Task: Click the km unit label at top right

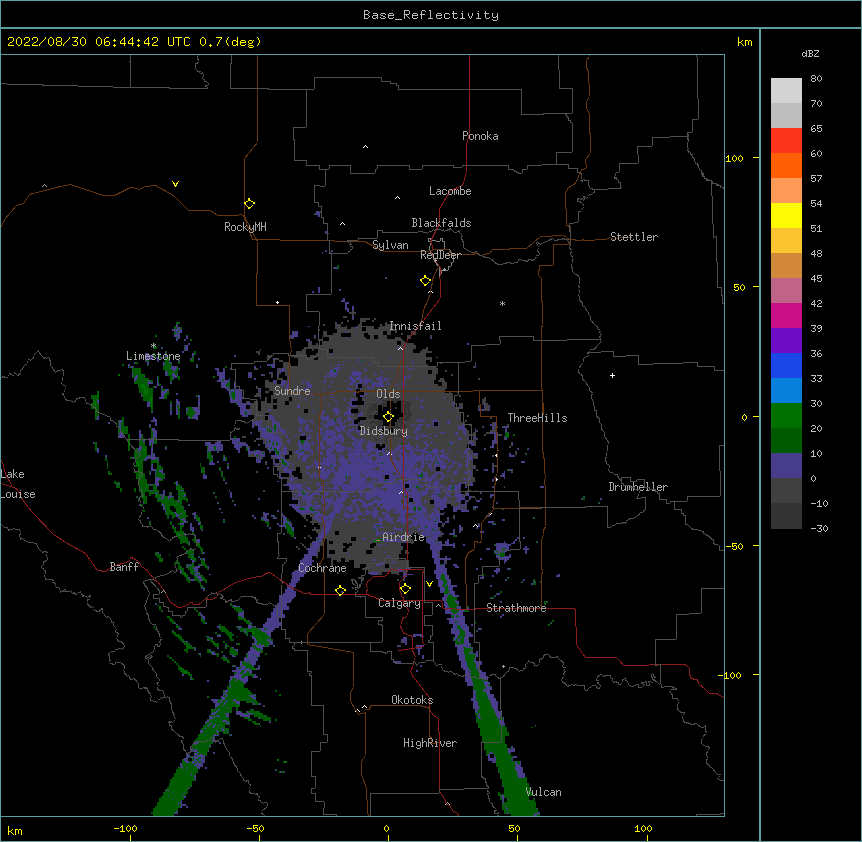Action: tap(745, 42)
